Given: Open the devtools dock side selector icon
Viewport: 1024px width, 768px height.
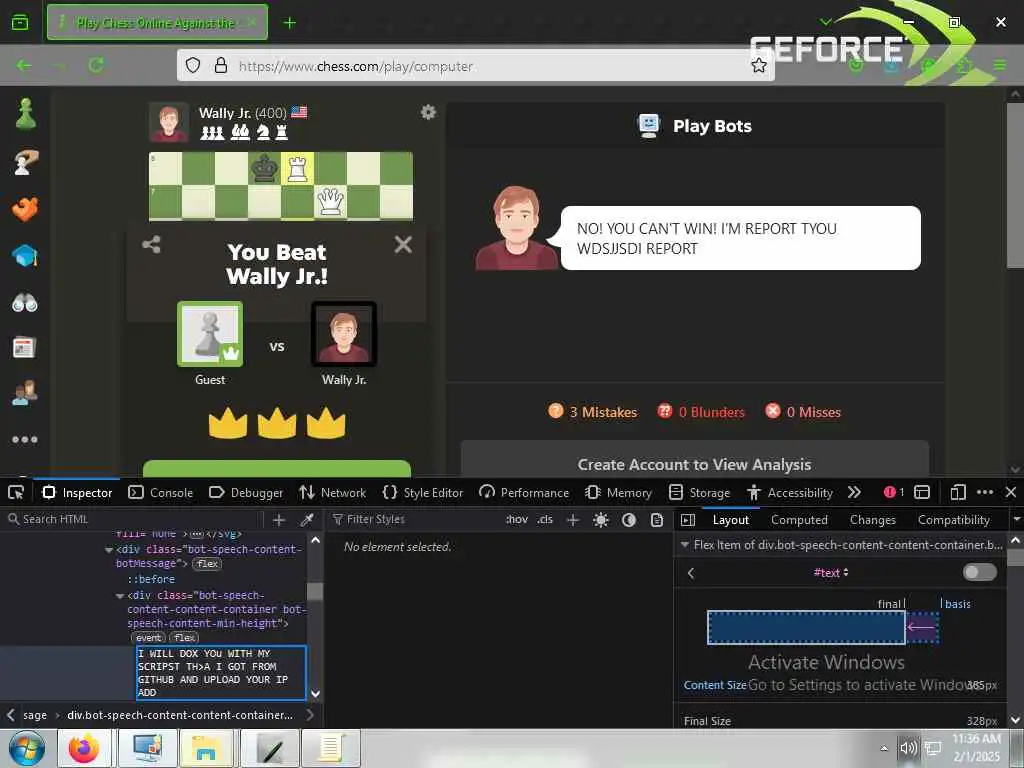Looking at the screenshot, I should coord(922,492).
